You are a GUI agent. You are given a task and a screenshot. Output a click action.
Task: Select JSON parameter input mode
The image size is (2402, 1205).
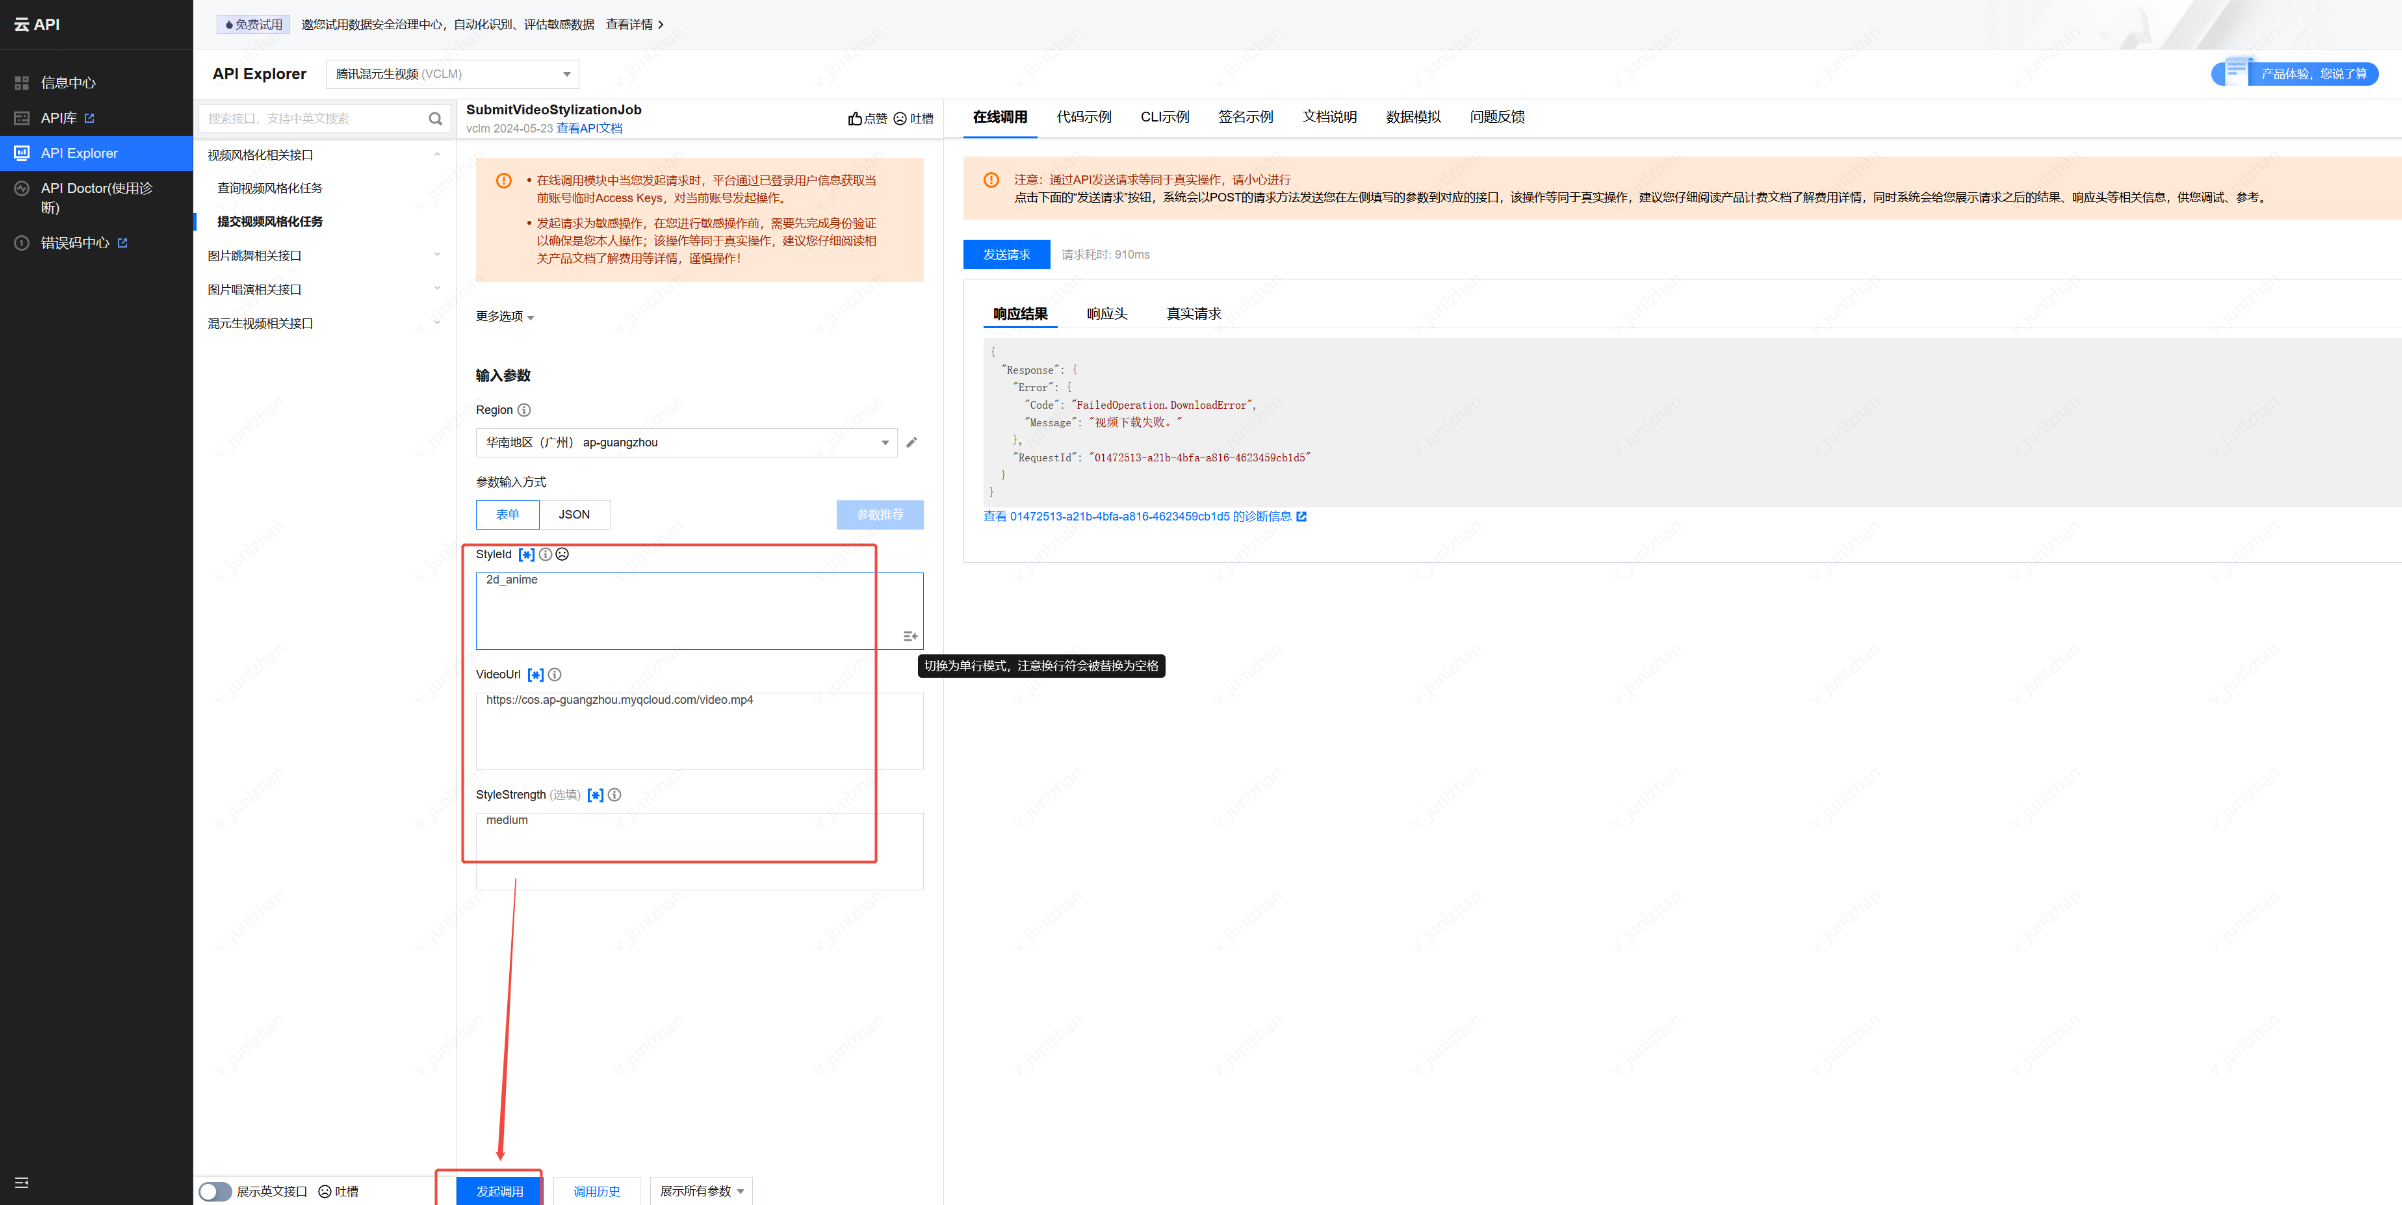574,515
